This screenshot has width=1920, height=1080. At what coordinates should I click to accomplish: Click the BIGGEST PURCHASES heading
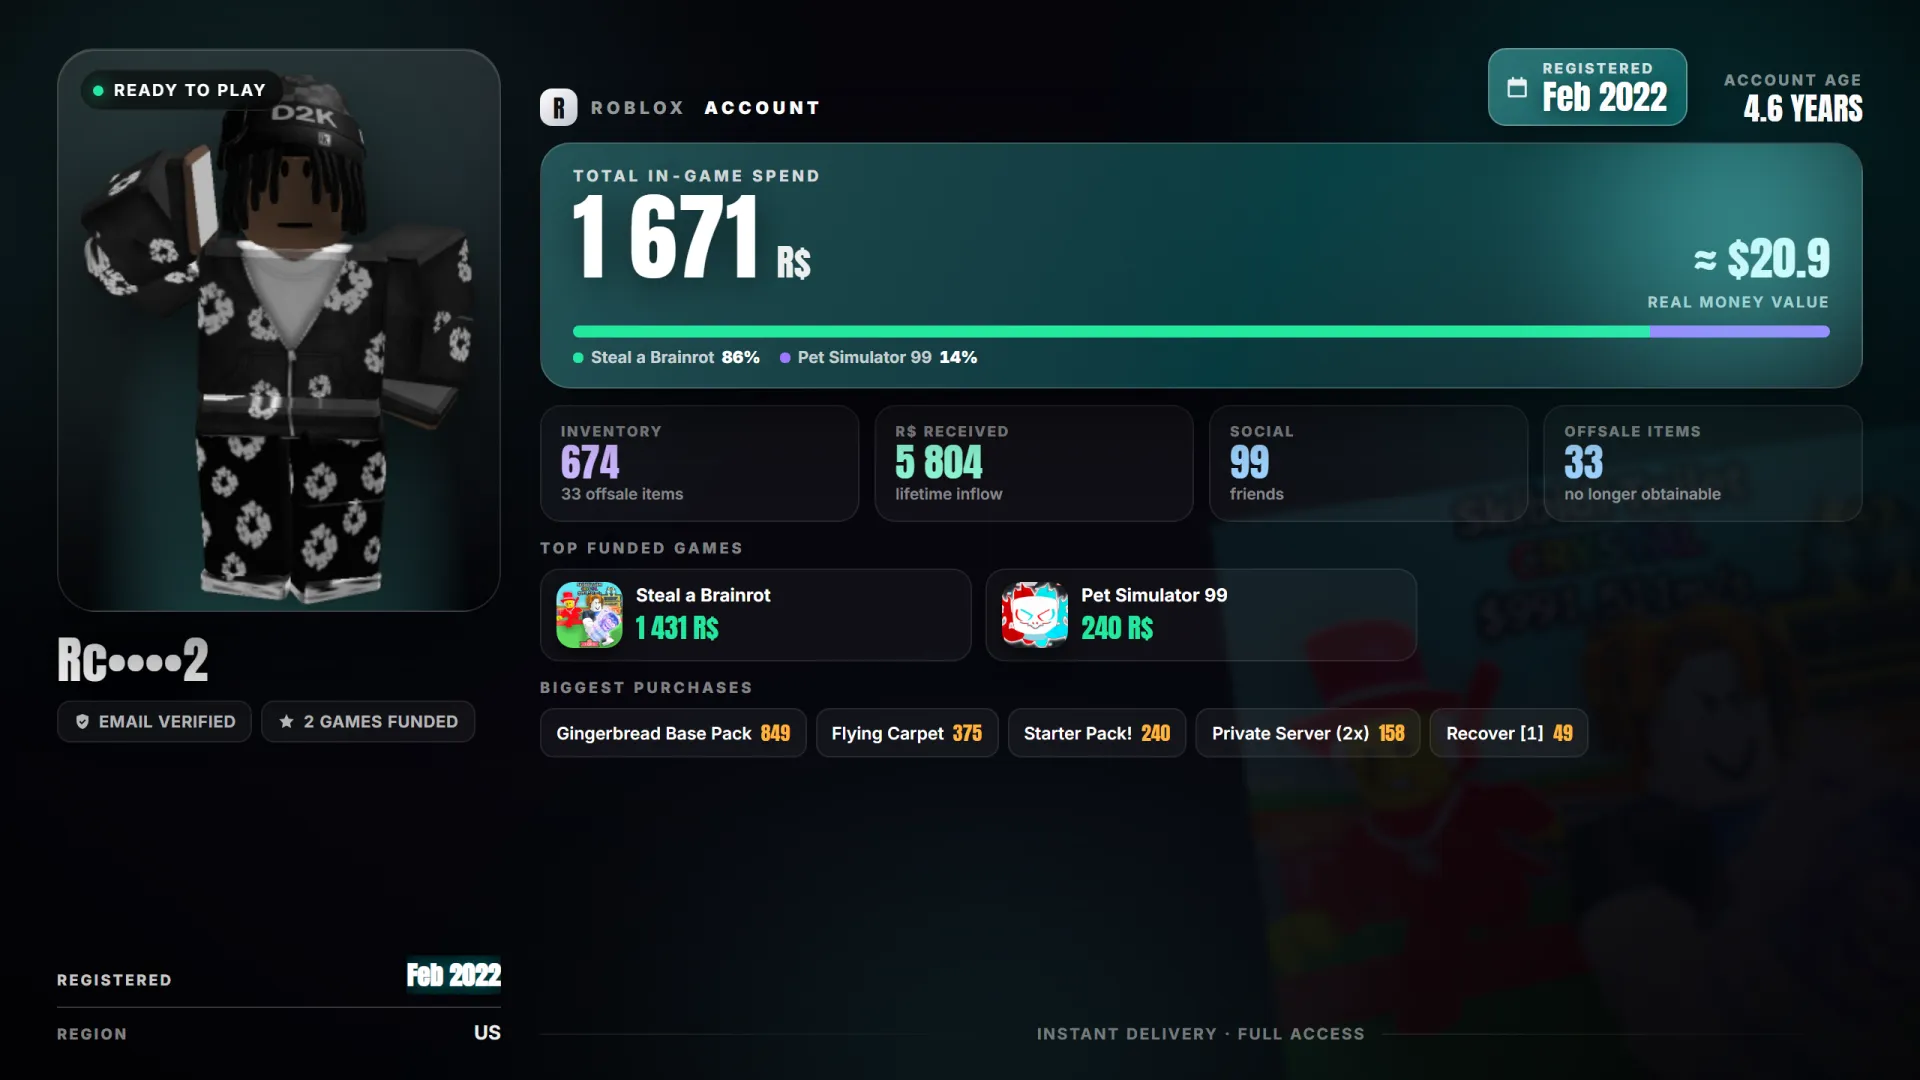(646, 688)
